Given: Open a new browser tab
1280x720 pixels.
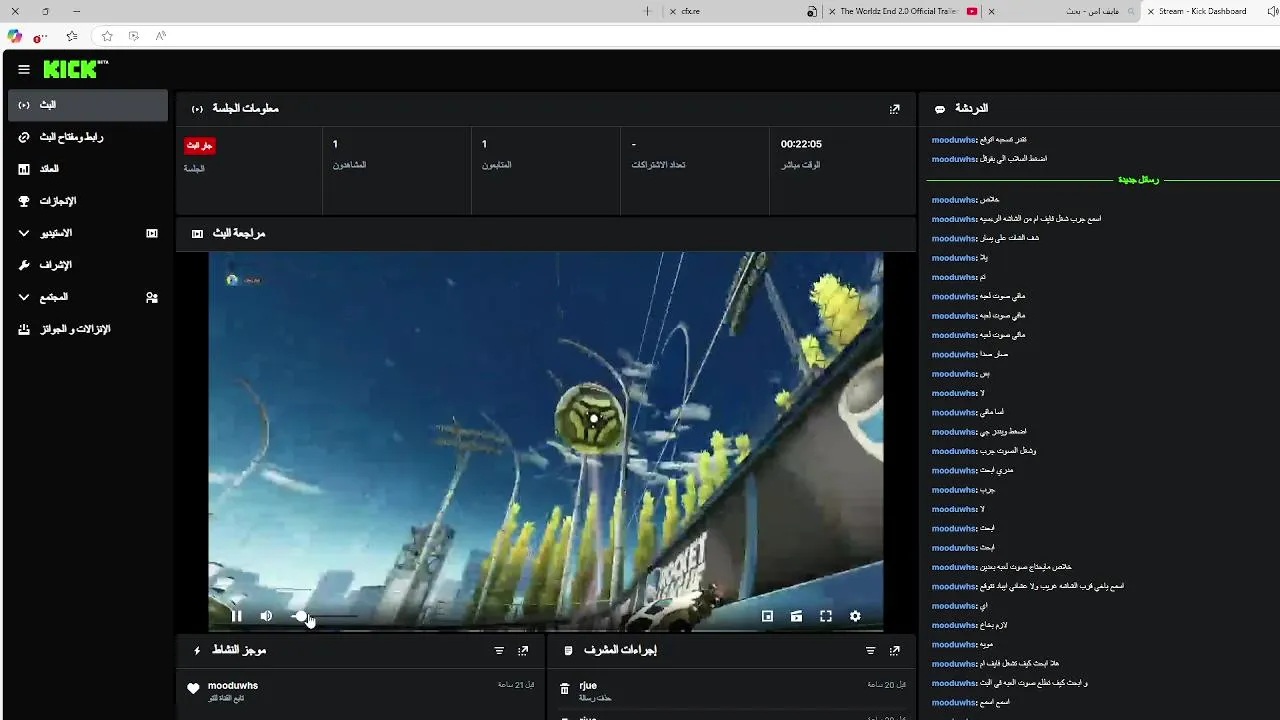Looking at the screenshot, I should click(x=647, y=11).
